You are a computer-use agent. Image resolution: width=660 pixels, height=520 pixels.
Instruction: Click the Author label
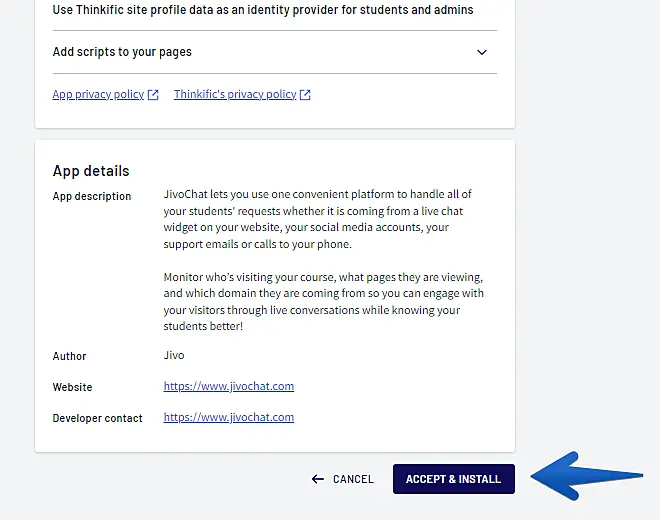click(x=70, y=356)
